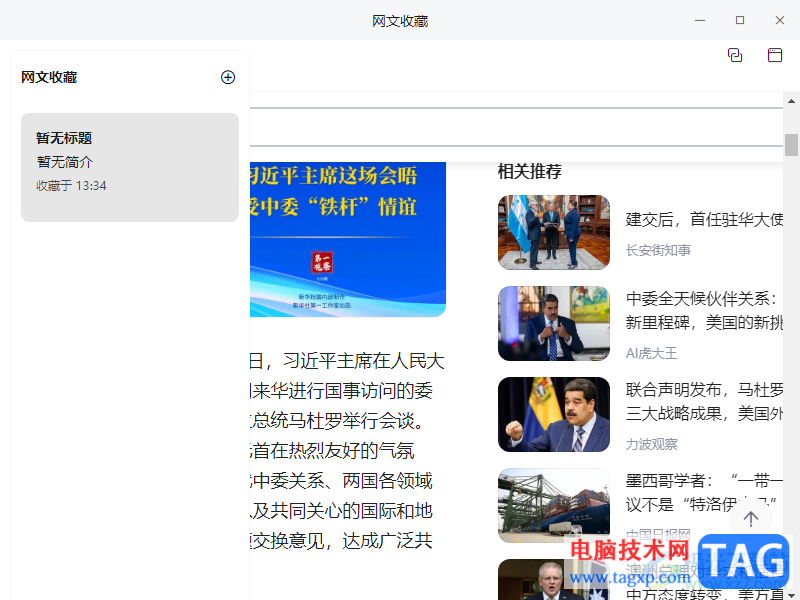
Task: Open the 中委全天候伙伴关系 article link
Action: [704, 310]
